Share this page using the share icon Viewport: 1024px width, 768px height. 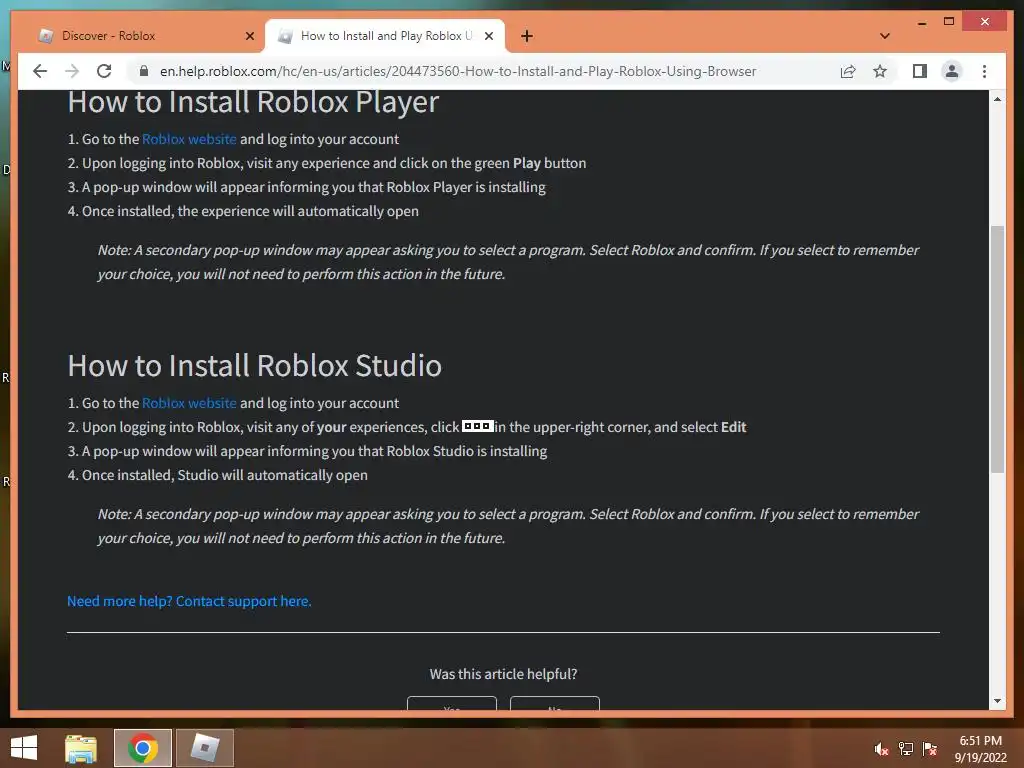pos(848,71)
